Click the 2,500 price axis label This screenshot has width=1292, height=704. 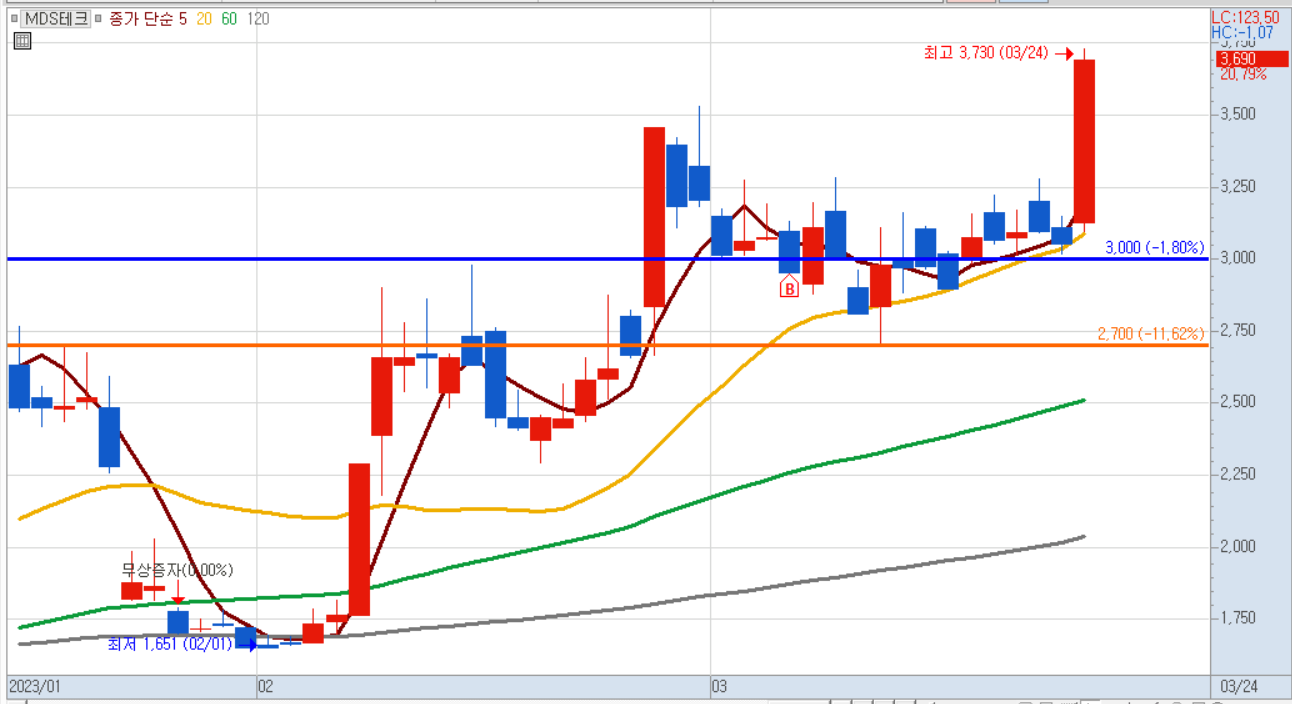pos(1236,401)
